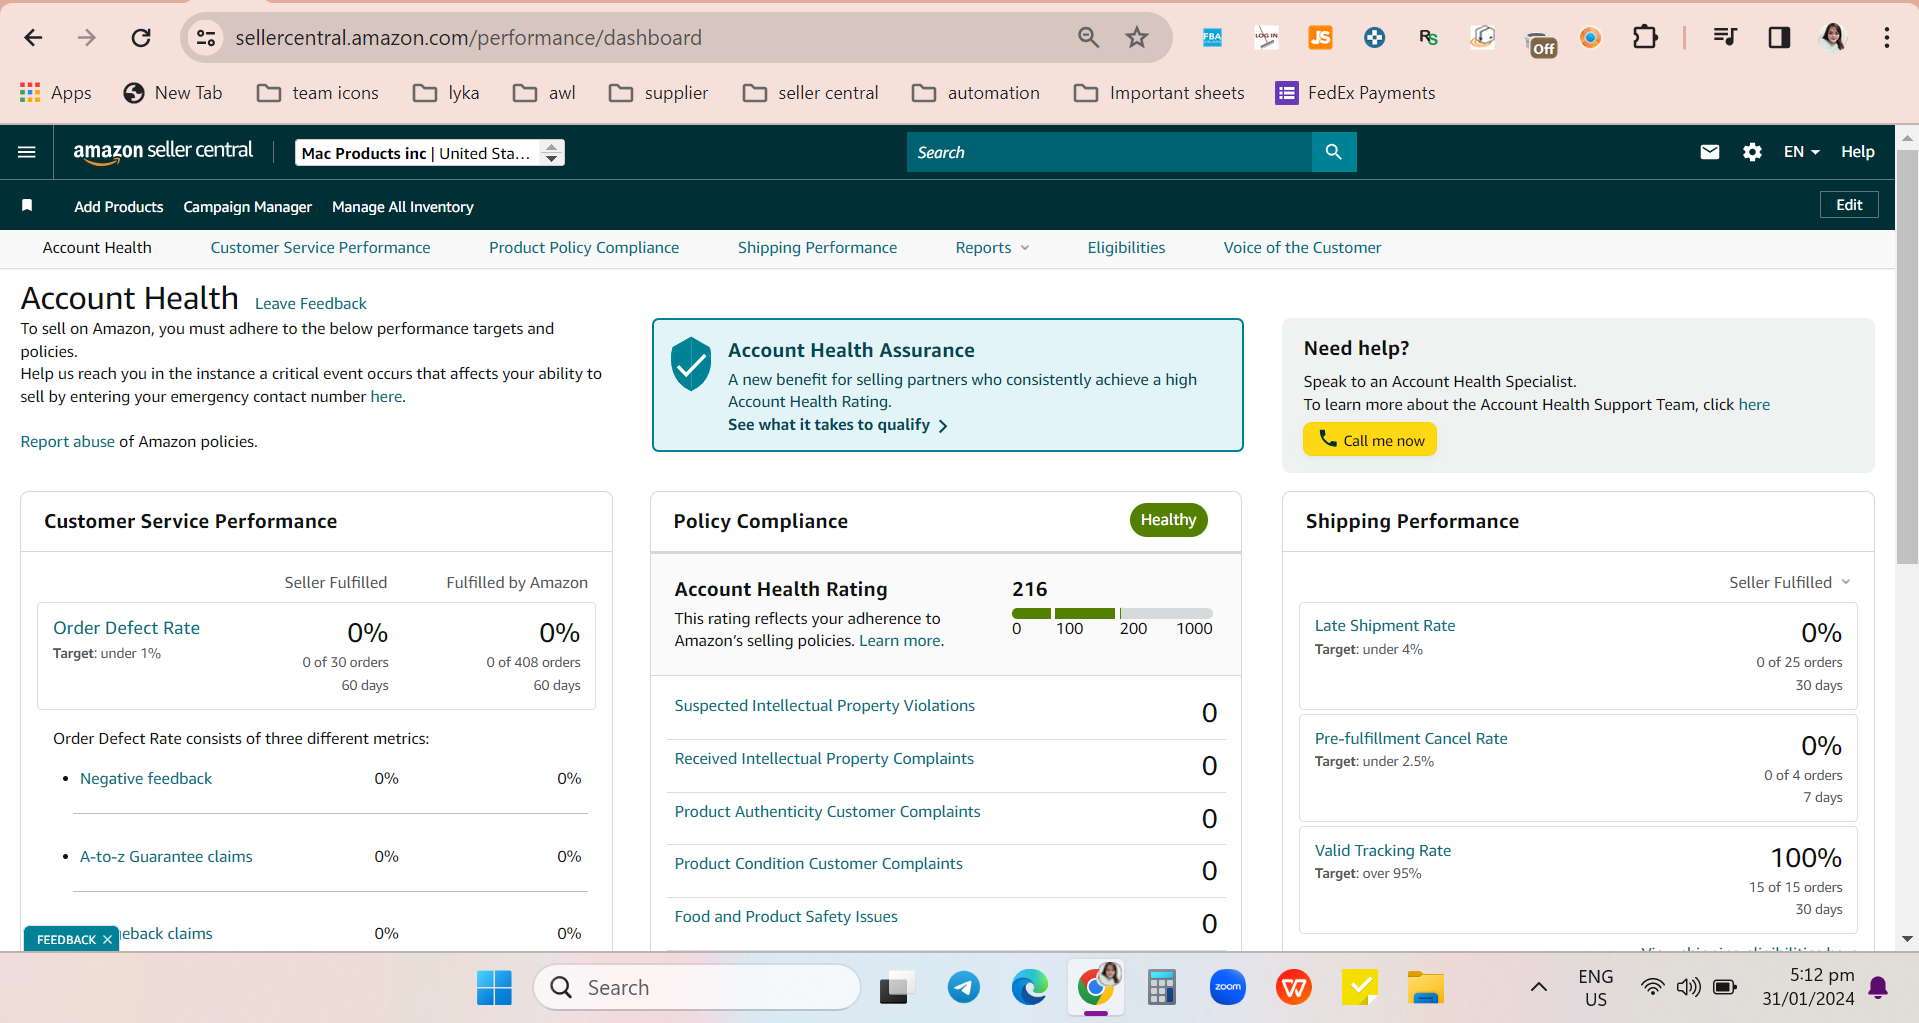Open the seller central bookmarks folder
This screenshot has width=1919, height=1023.
811,93
